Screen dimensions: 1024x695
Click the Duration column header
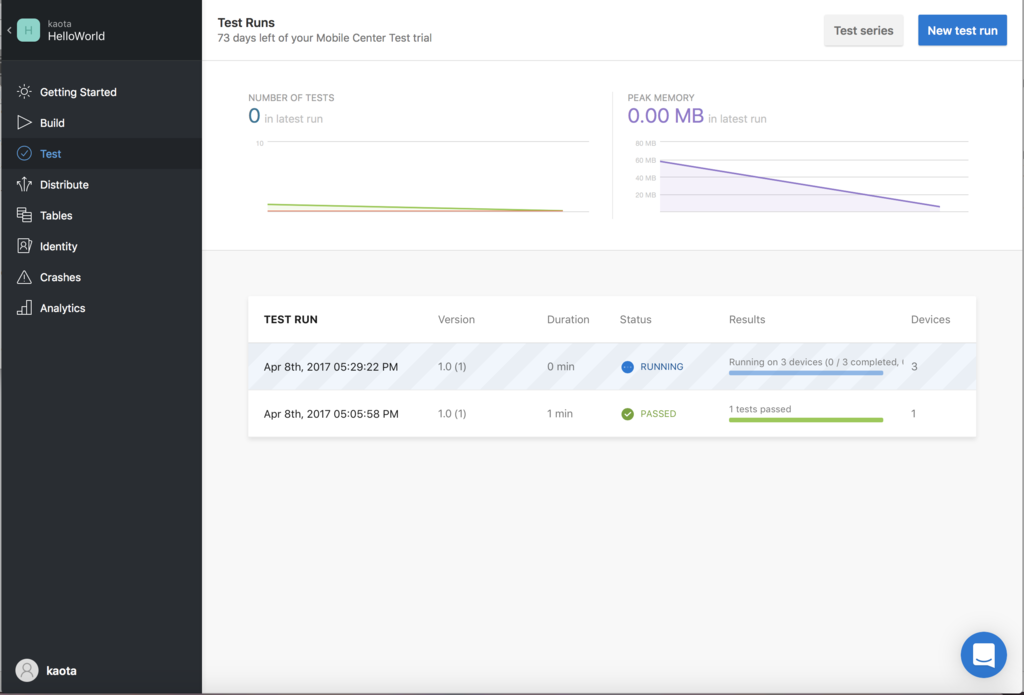tap(568, 319)
